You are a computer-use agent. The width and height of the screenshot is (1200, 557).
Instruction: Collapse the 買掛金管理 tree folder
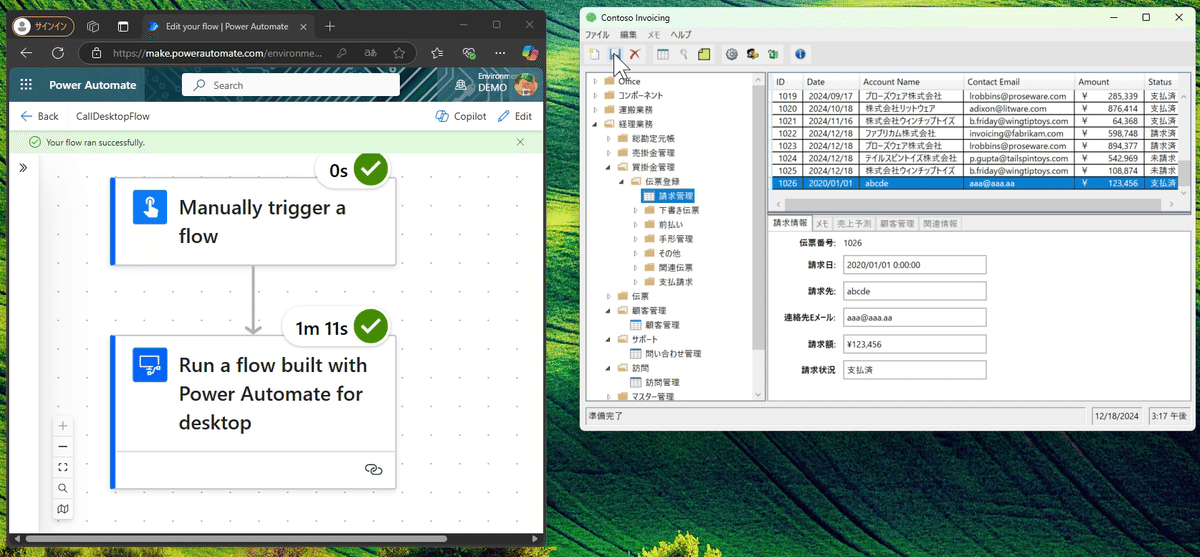[x=608, y=167]
